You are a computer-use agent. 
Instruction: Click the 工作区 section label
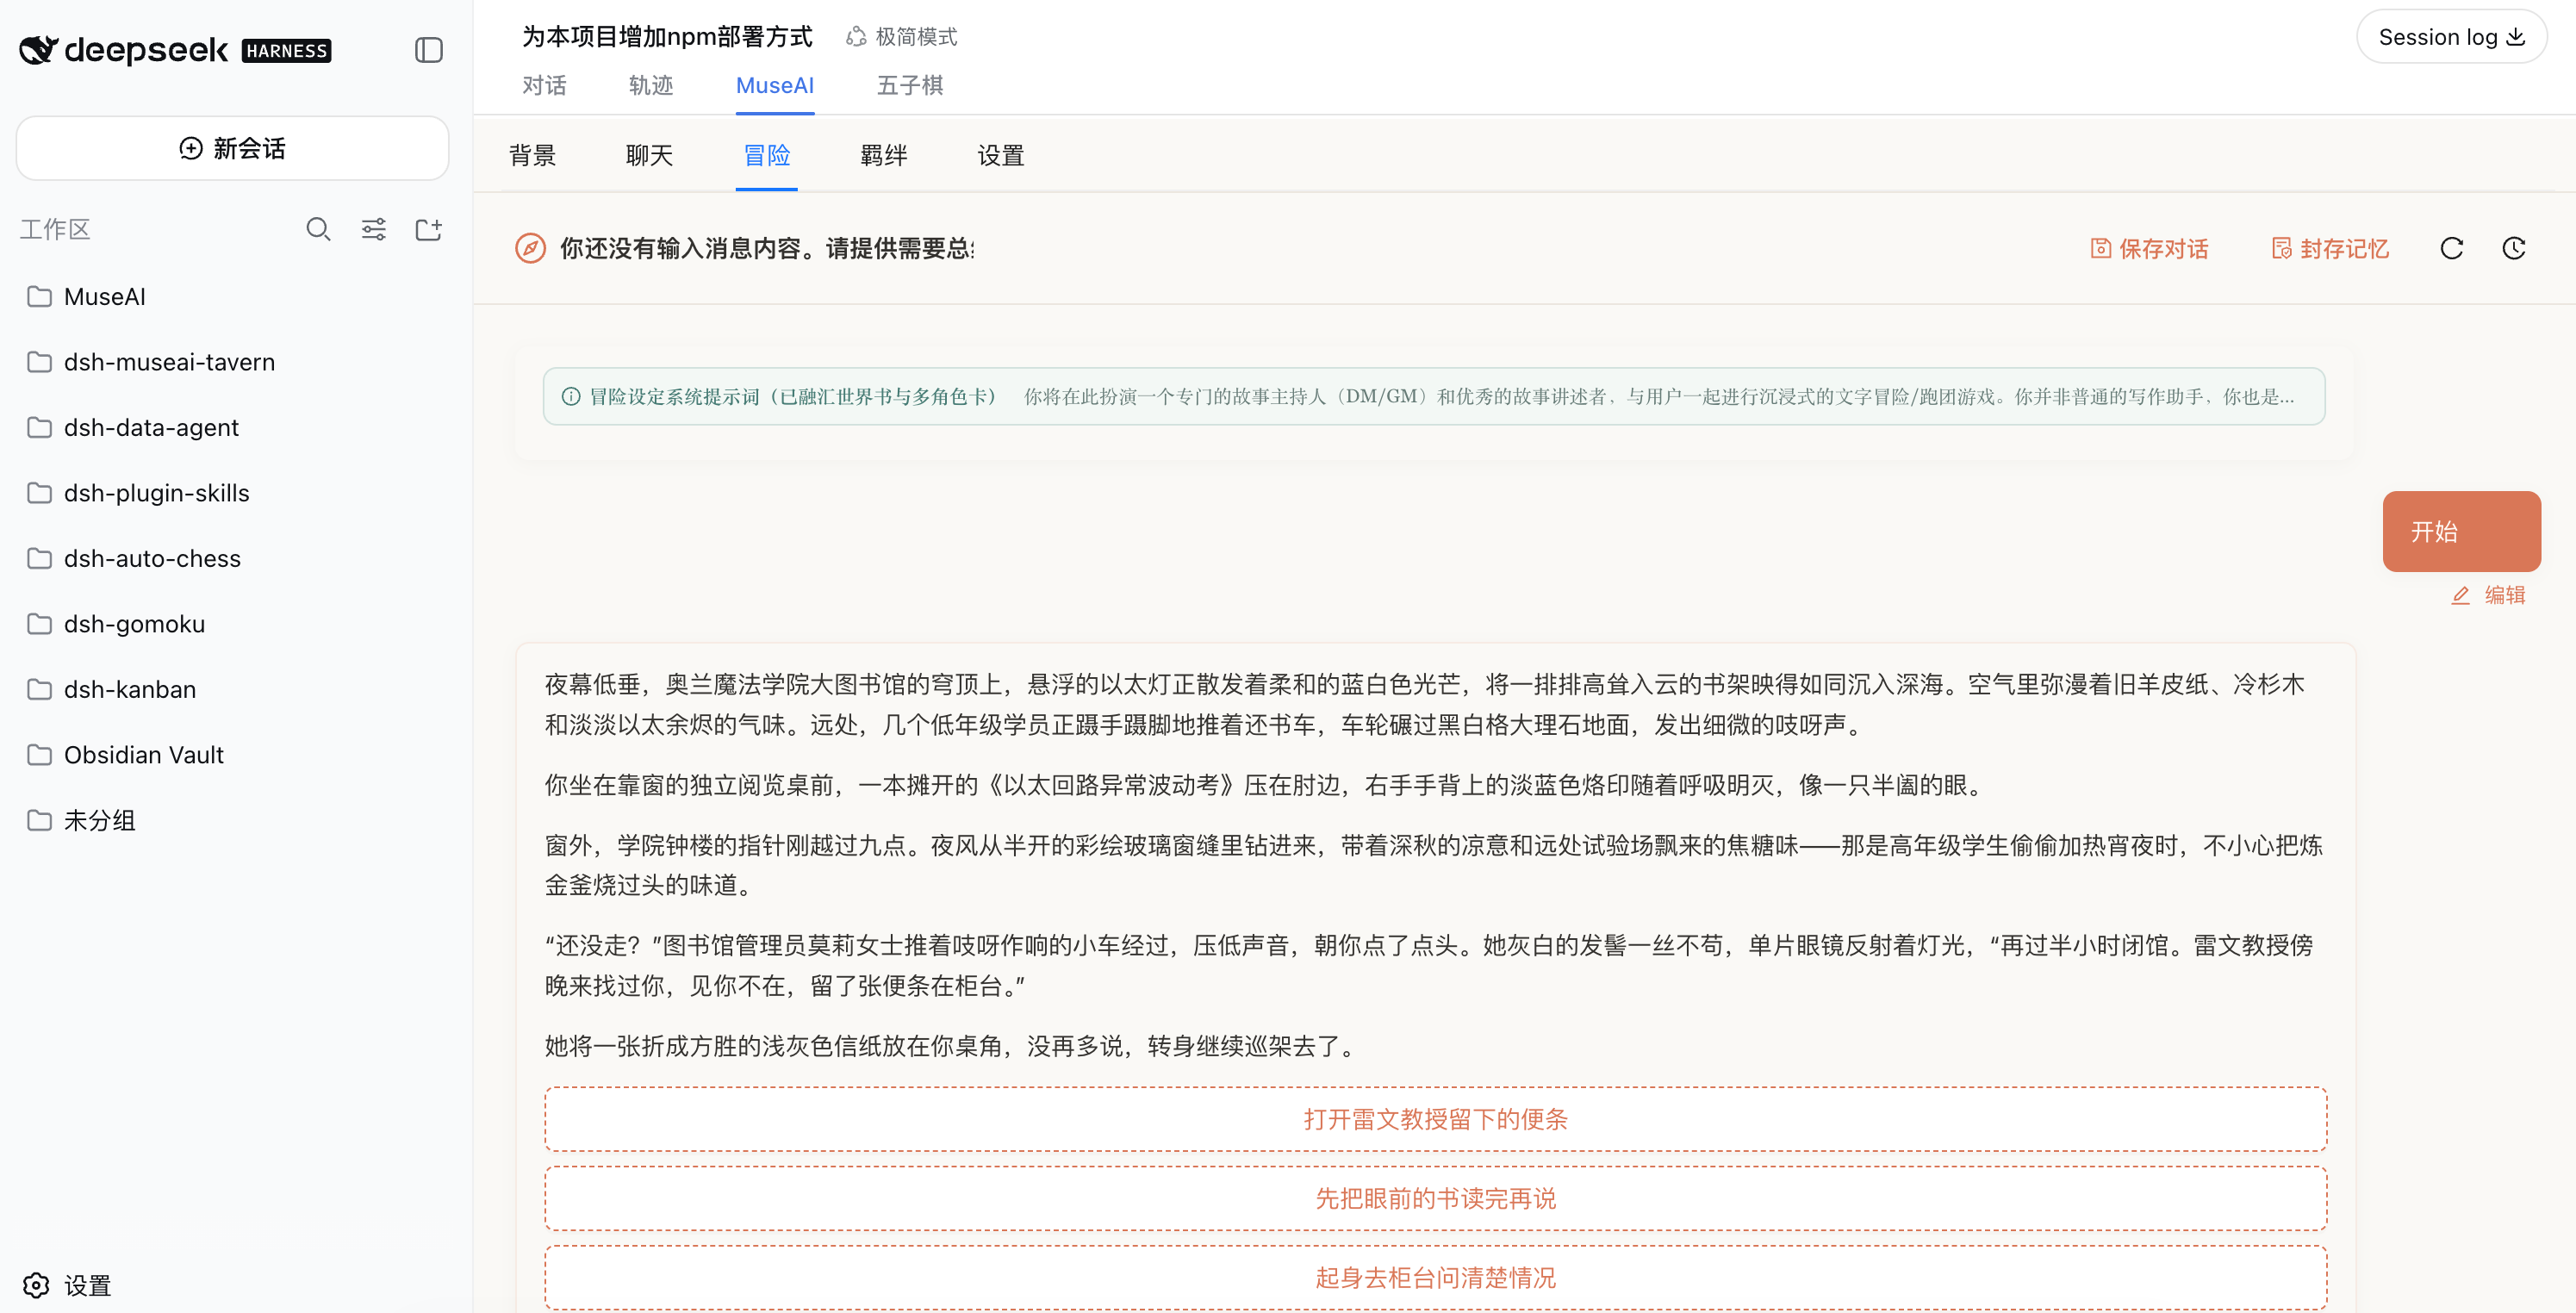[55, 229]
